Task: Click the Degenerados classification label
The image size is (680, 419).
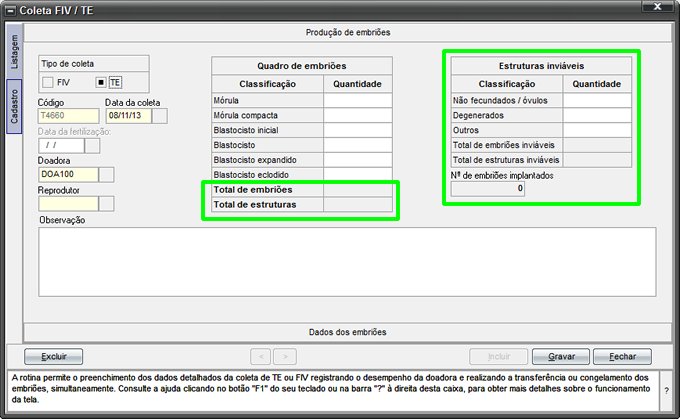Action: pyautogui.click(x=478, y=115)
